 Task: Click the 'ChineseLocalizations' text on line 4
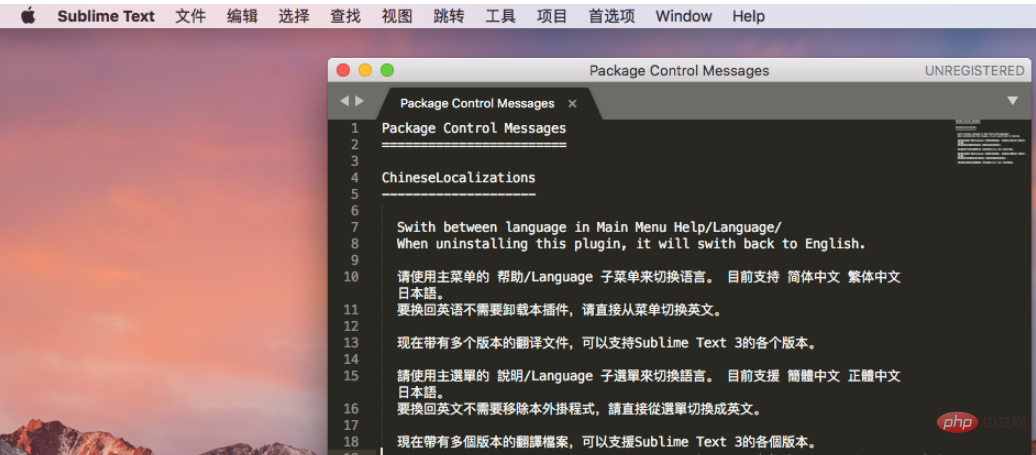pyautogui.click(x=459, y=178)
